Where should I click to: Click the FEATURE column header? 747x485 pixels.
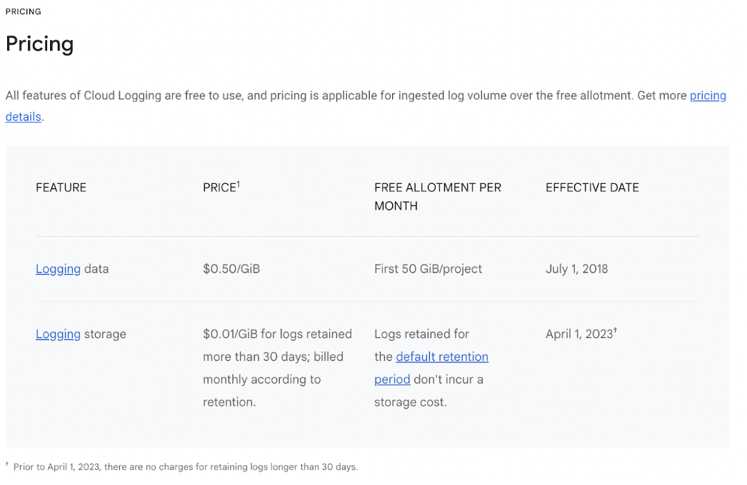(61, 188)
